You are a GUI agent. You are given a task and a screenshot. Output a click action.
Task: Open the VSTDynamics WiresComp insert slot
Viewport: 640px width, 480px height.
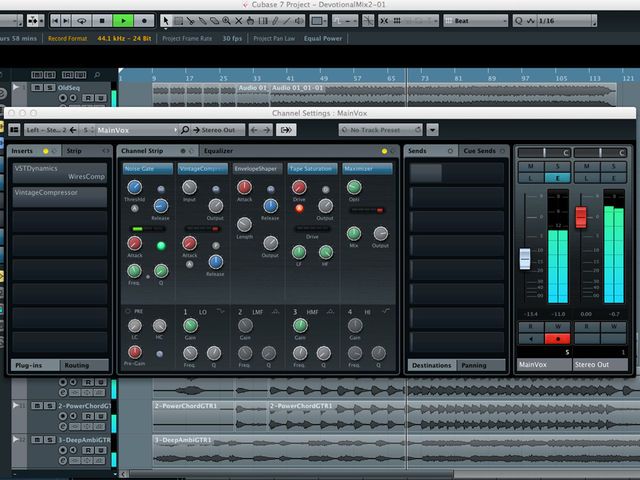click(x=60, y=173)
